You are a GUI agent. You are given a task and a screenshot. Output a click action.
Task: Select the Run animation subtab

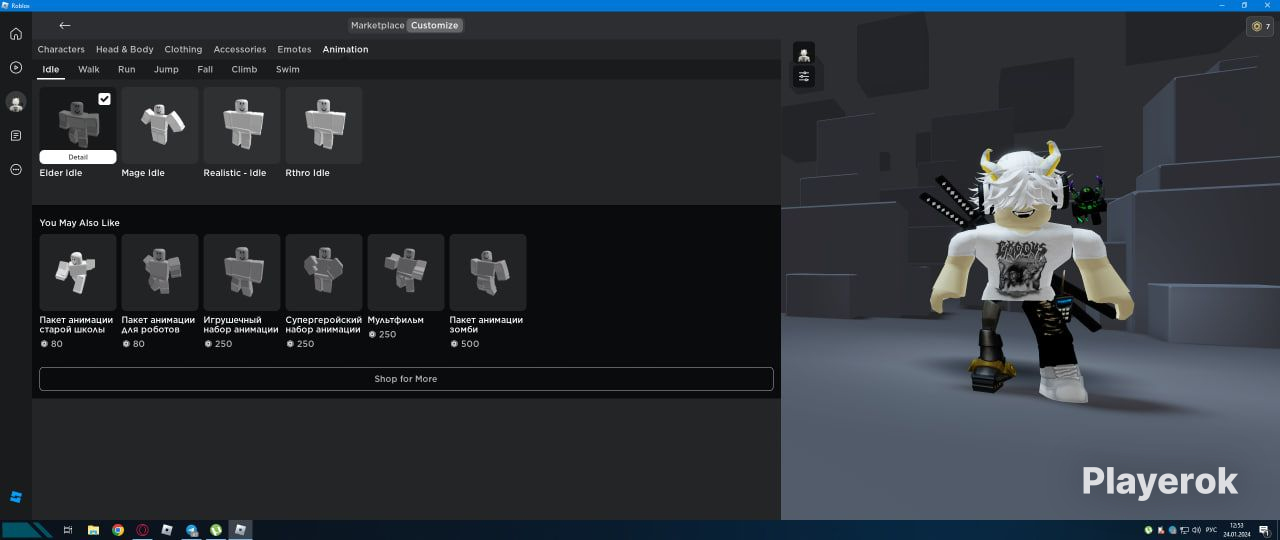click(x=127, y=69)
